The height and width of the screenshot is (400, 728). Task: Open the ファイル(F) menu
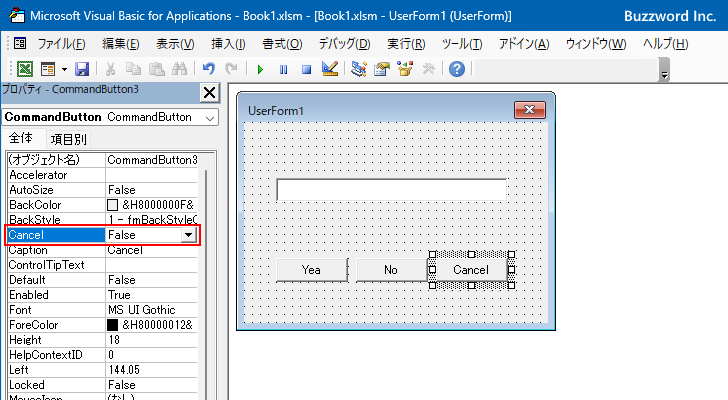click(x=61, y=44)
